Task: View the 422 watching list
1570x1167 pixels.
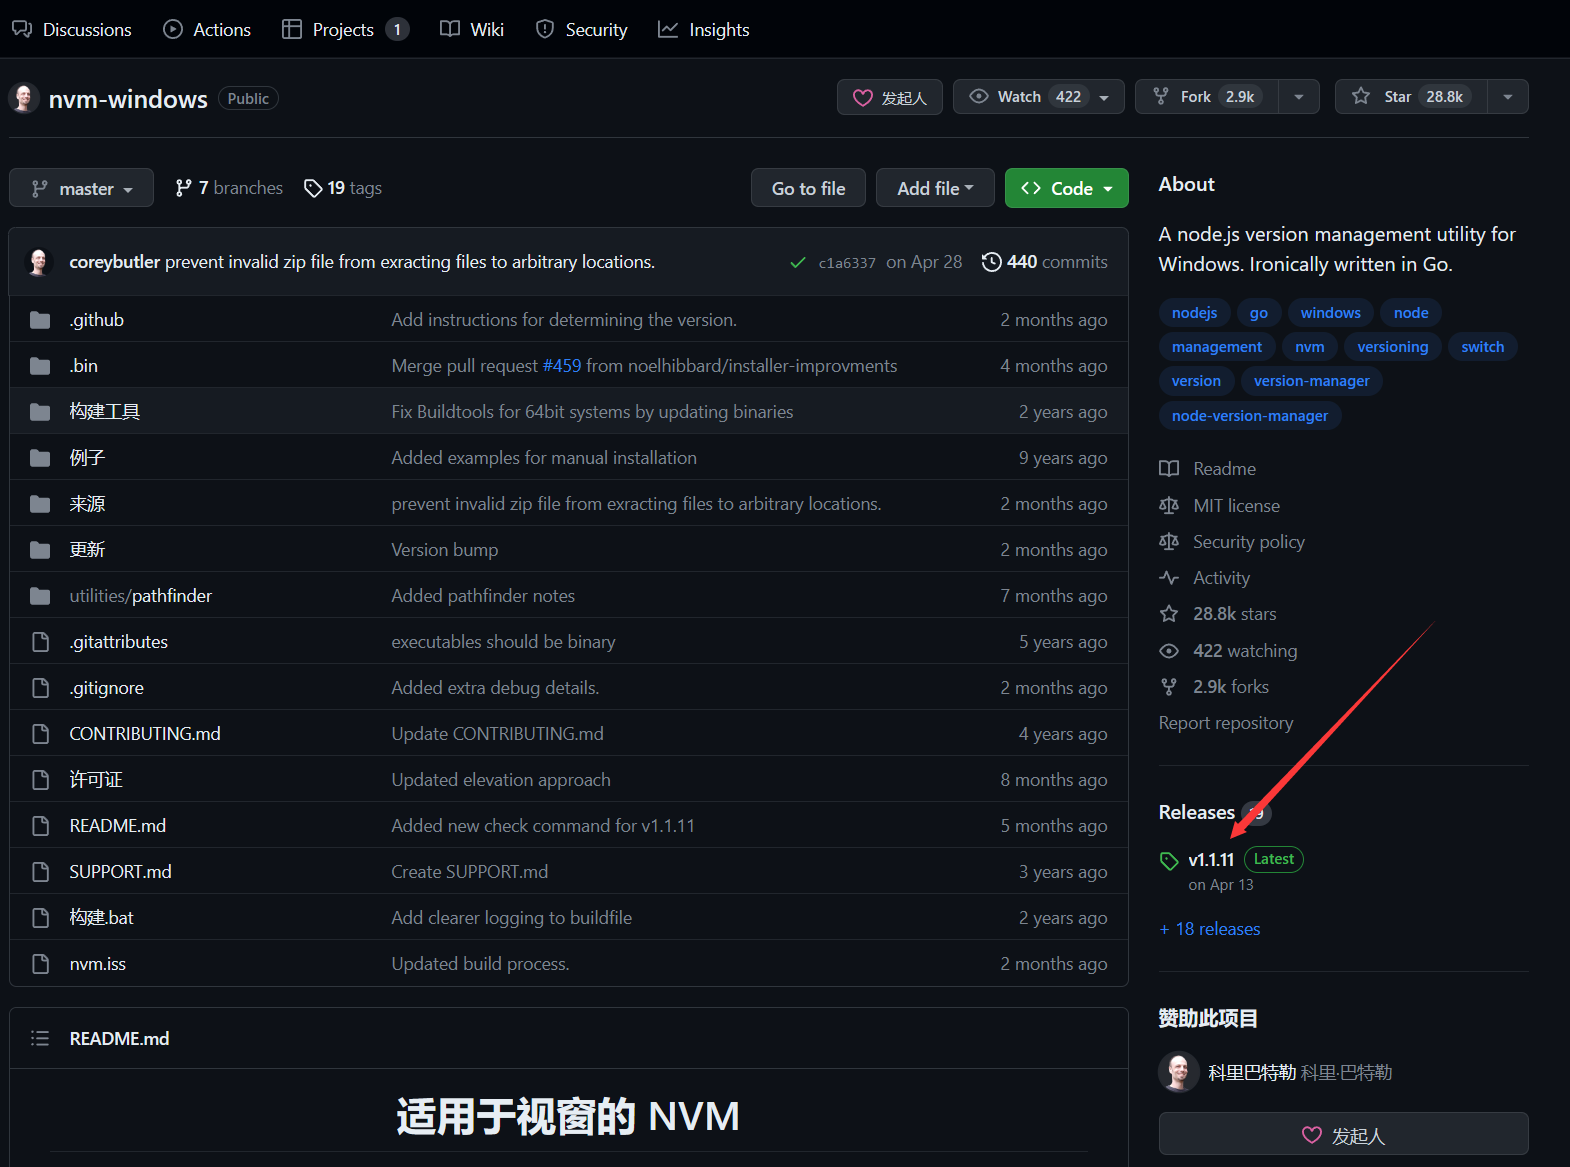Action: tap(1228, 651)
